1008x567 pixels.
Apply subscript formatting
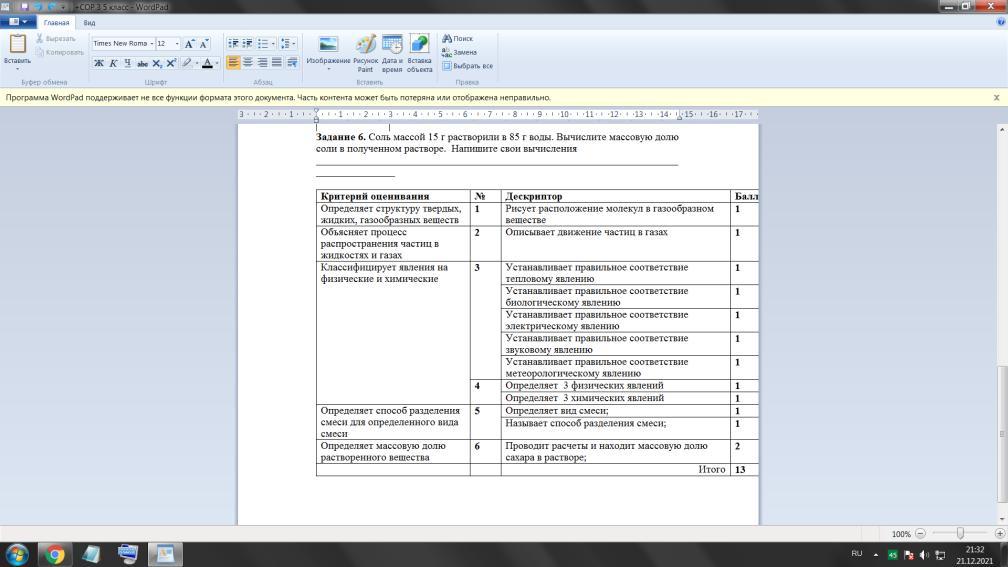pos(157,63)
